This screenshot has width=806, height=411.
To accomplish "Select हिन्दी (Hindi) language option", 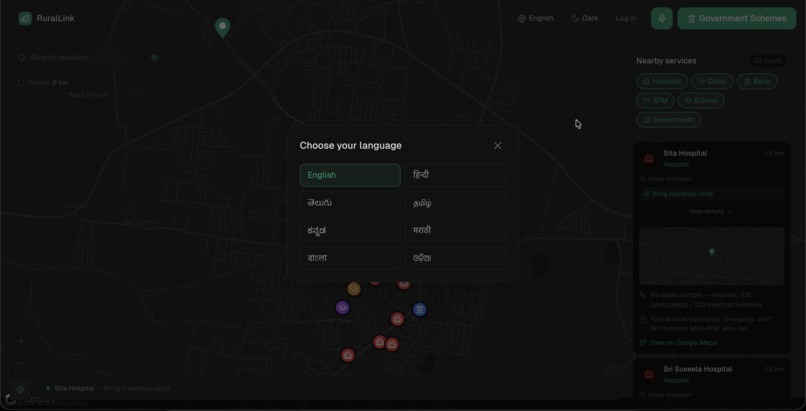I will click(x=455, y=175).
